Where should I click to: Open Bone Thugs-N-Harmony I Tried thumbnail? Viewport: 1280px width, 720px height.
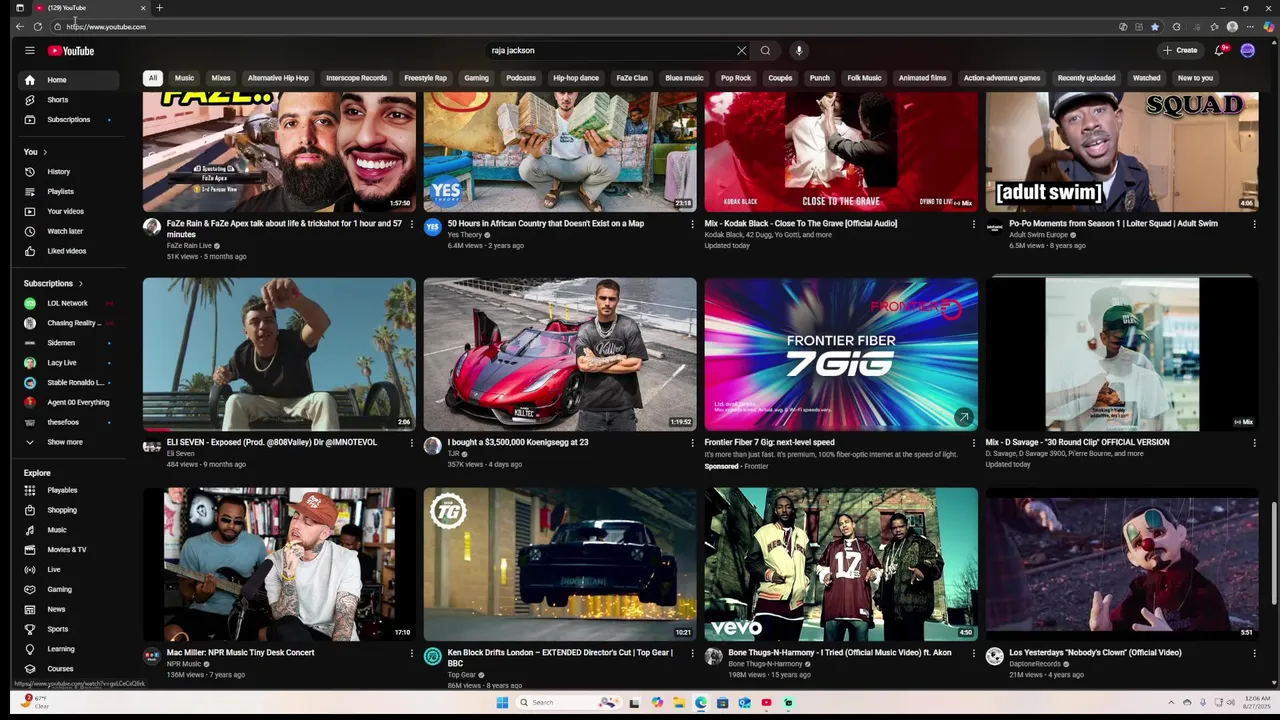pyautogui.click(x=841, y=564)
